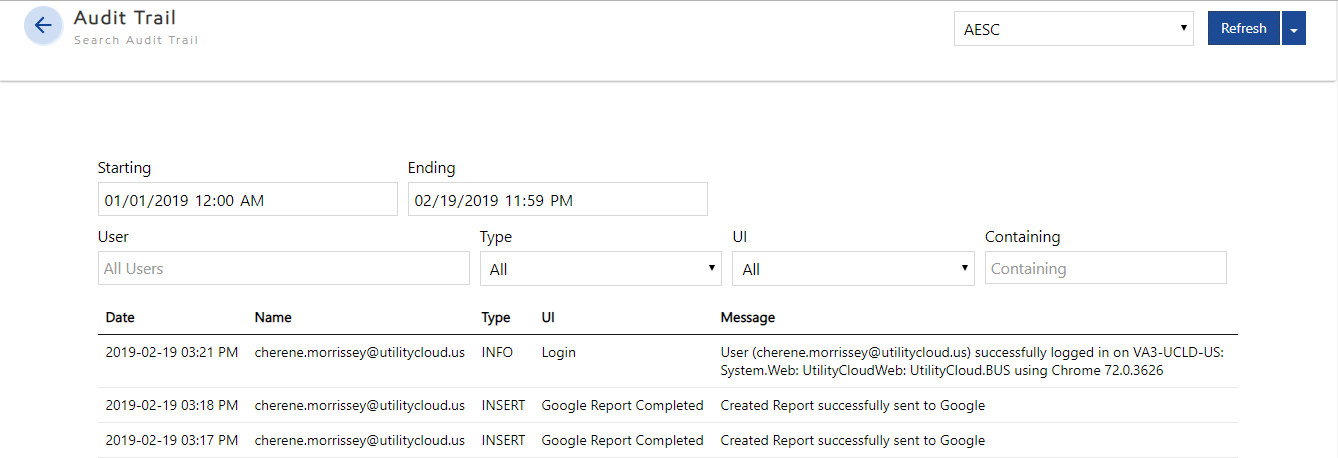Click the Audit Trail page title
Viewport: 1338px width, 458px height.
(x=125, y=18)
